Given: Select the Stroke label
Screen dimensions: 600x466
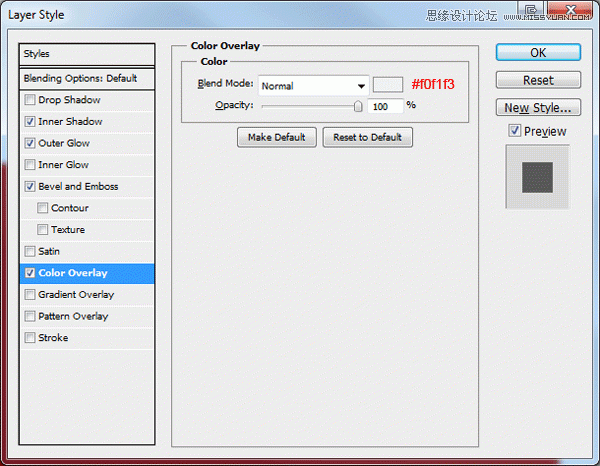Looking at the screenshot, I should pos(53,338).
